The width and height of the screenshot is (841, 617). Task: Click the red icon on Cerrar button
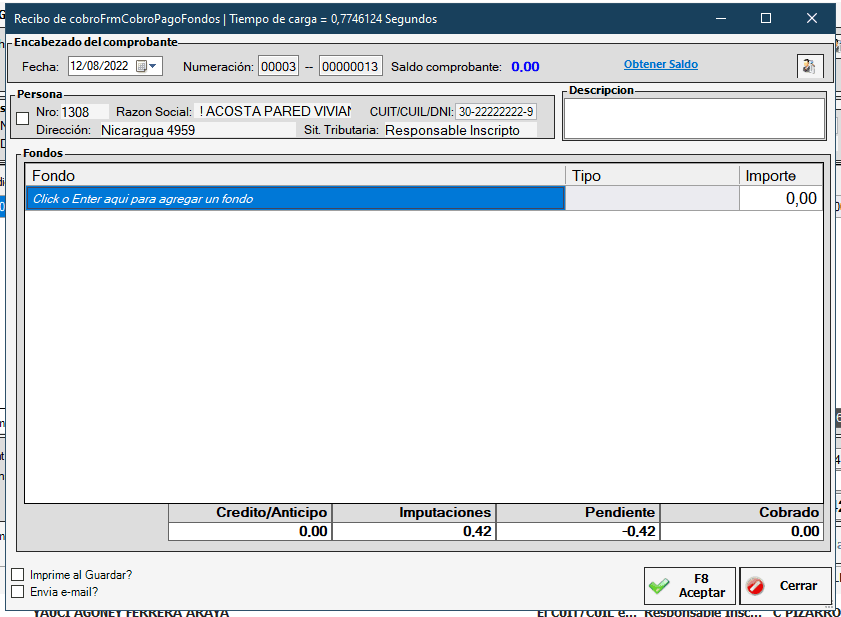point(756,586)
